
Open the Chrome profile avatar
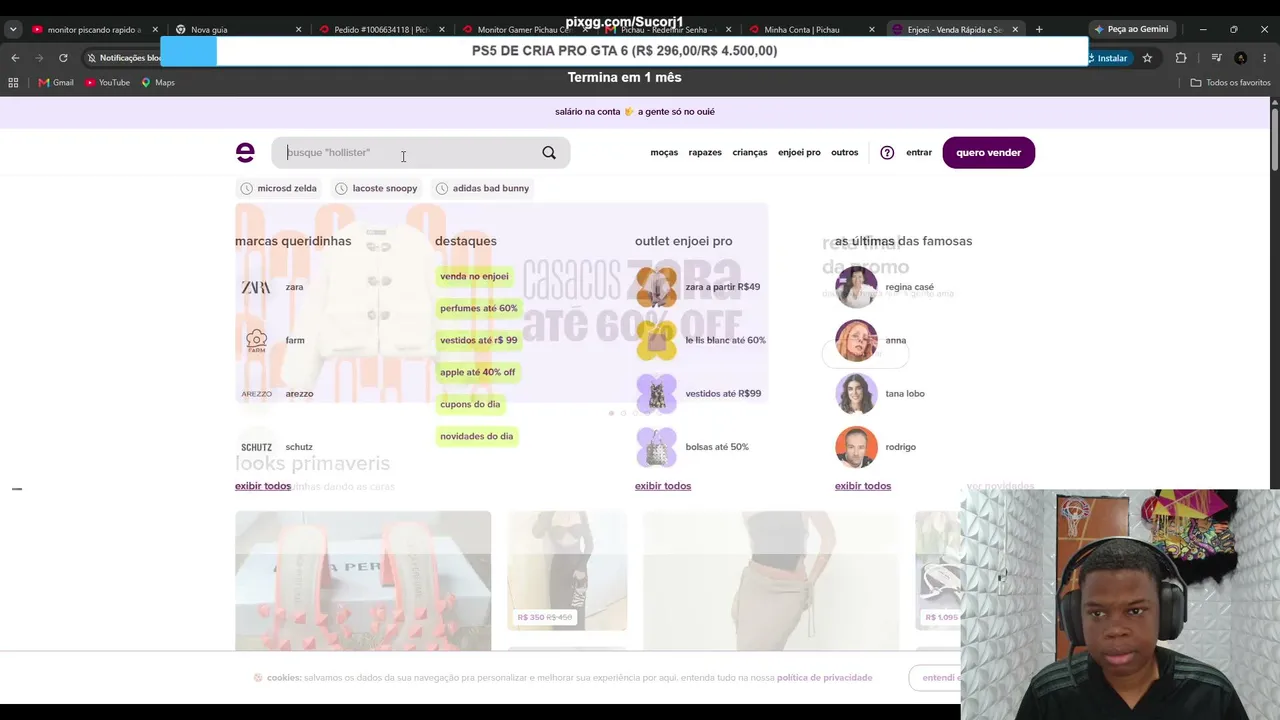click(x=1241, y=58)
